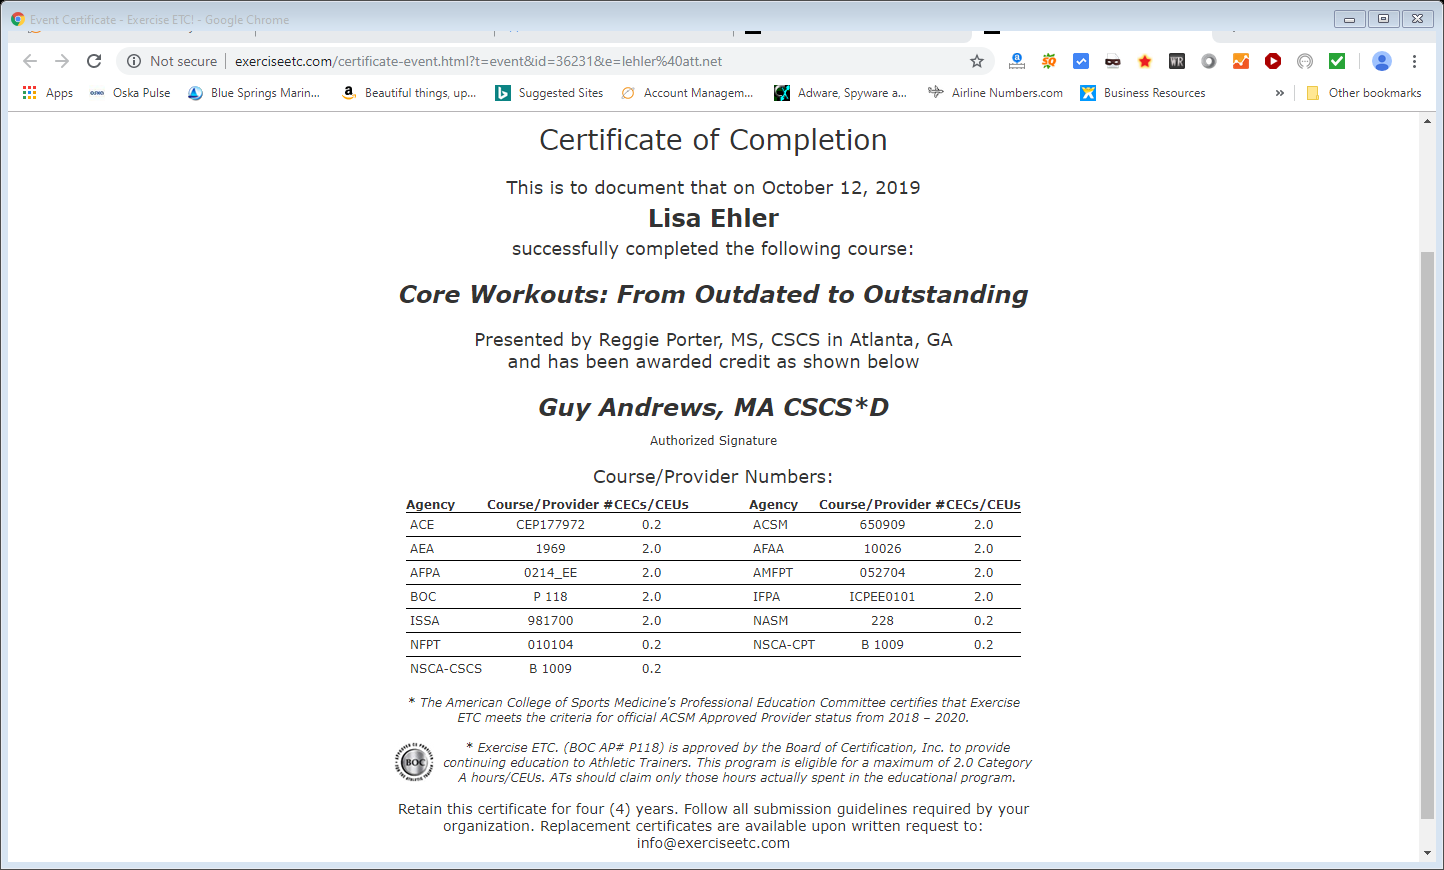Open the Suggested Sites bookmark
This screenshot has height=870, width=1444.
550,93
